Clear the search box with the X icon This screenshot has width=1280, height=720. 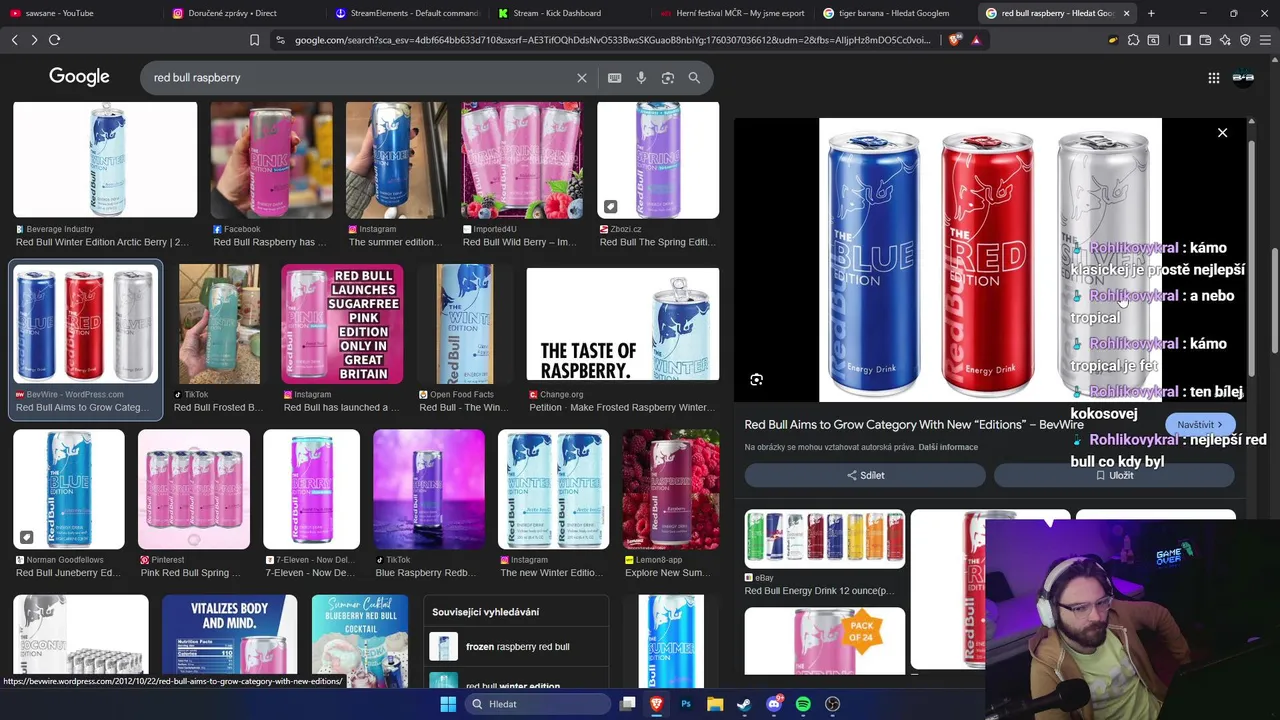tap(582, 78)
